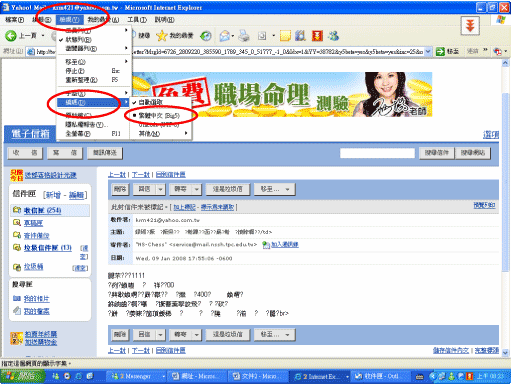This screenshot has width=511, height=384.
Task: Click the Mail envelope toolbar icon
Action: point(225,36)
